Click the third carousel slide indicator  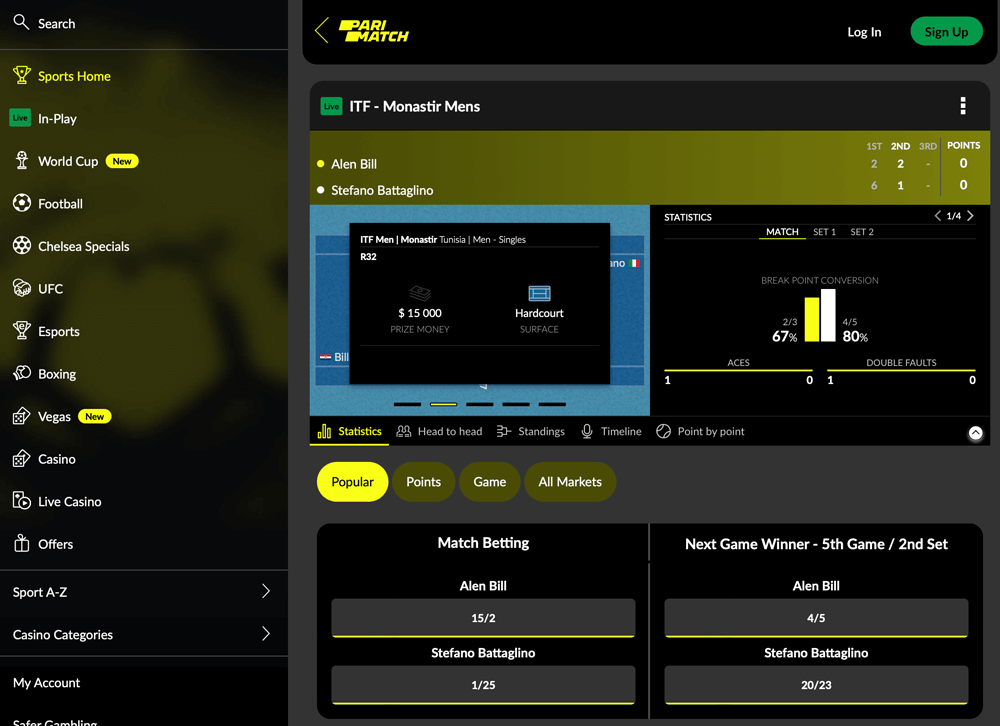point(480,404)
